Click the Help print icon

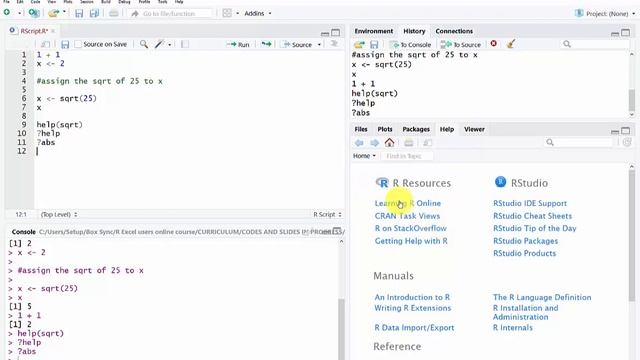pyautogui.click(x=409, y=142)
